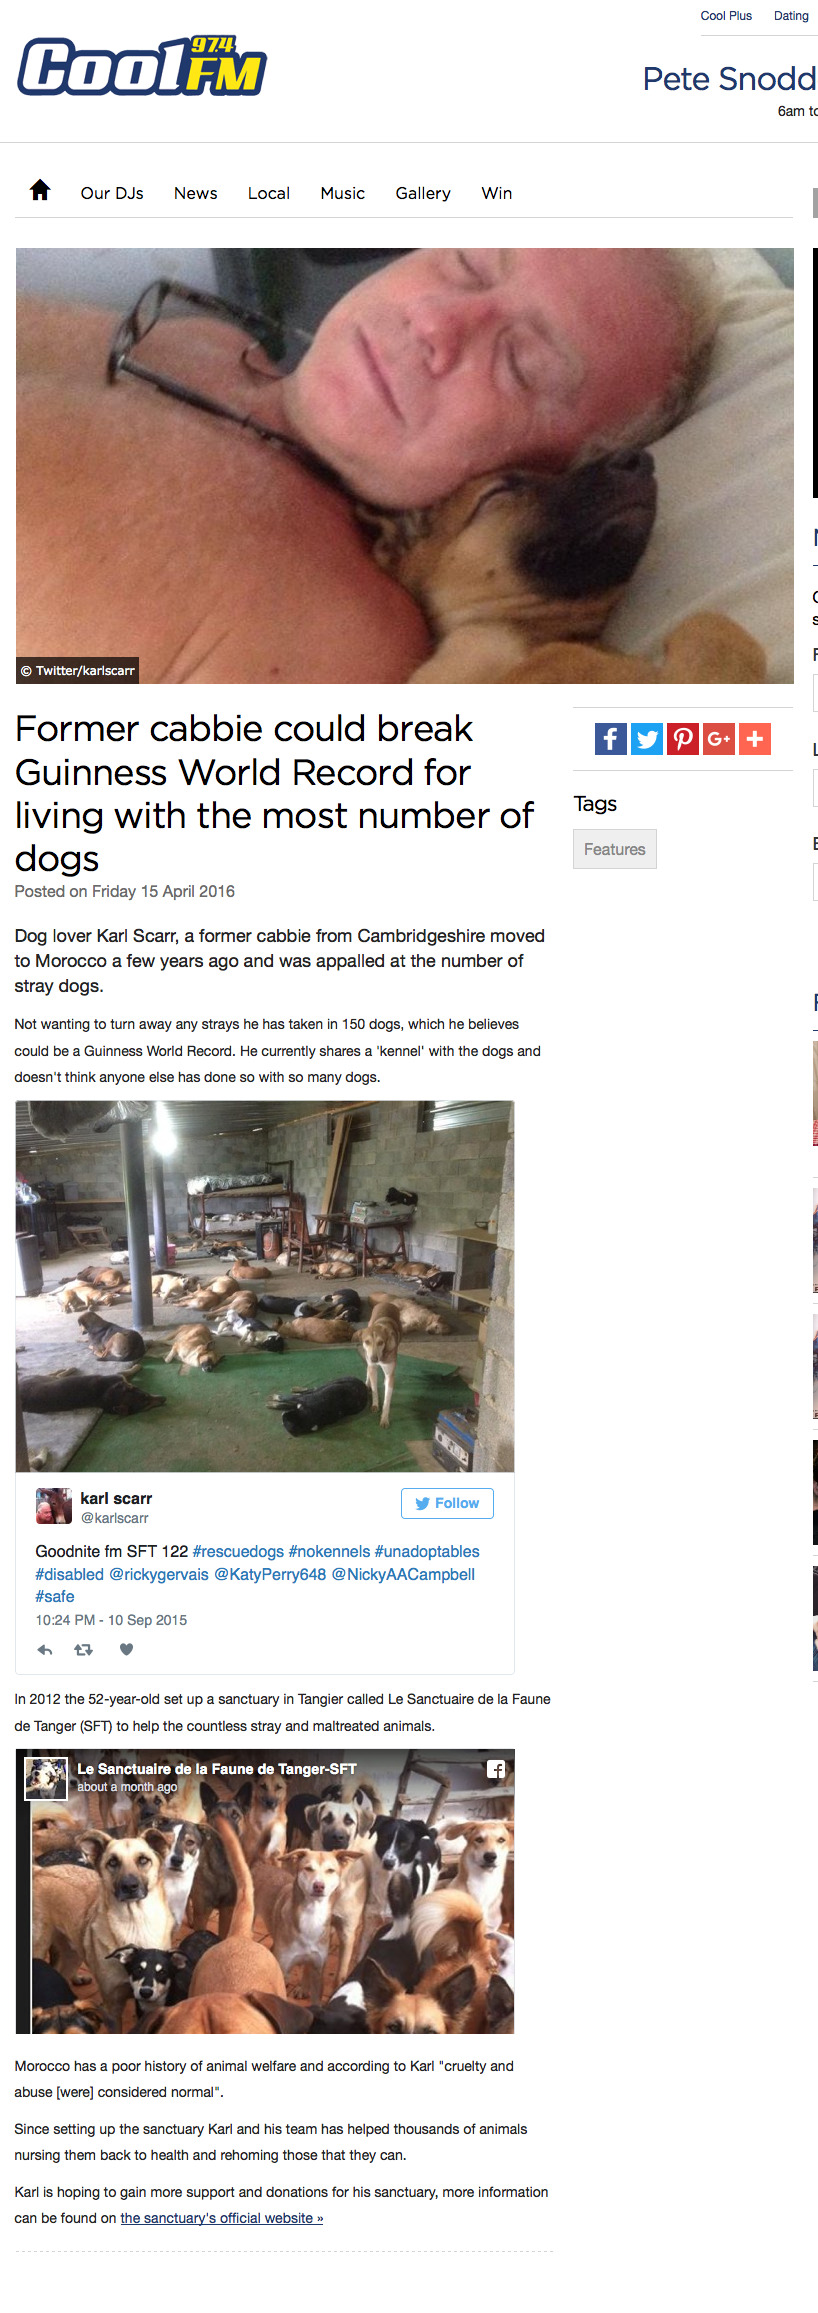Click the Cool FM logo
The width and height of the screenshot is (818, 2313).
coord(142,66)
